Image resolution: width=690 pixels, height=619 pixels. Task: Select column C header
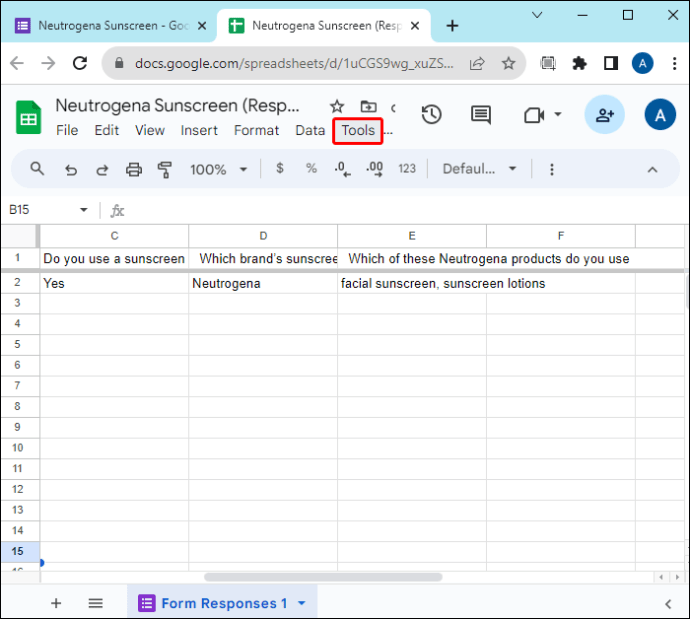[114, 236]
